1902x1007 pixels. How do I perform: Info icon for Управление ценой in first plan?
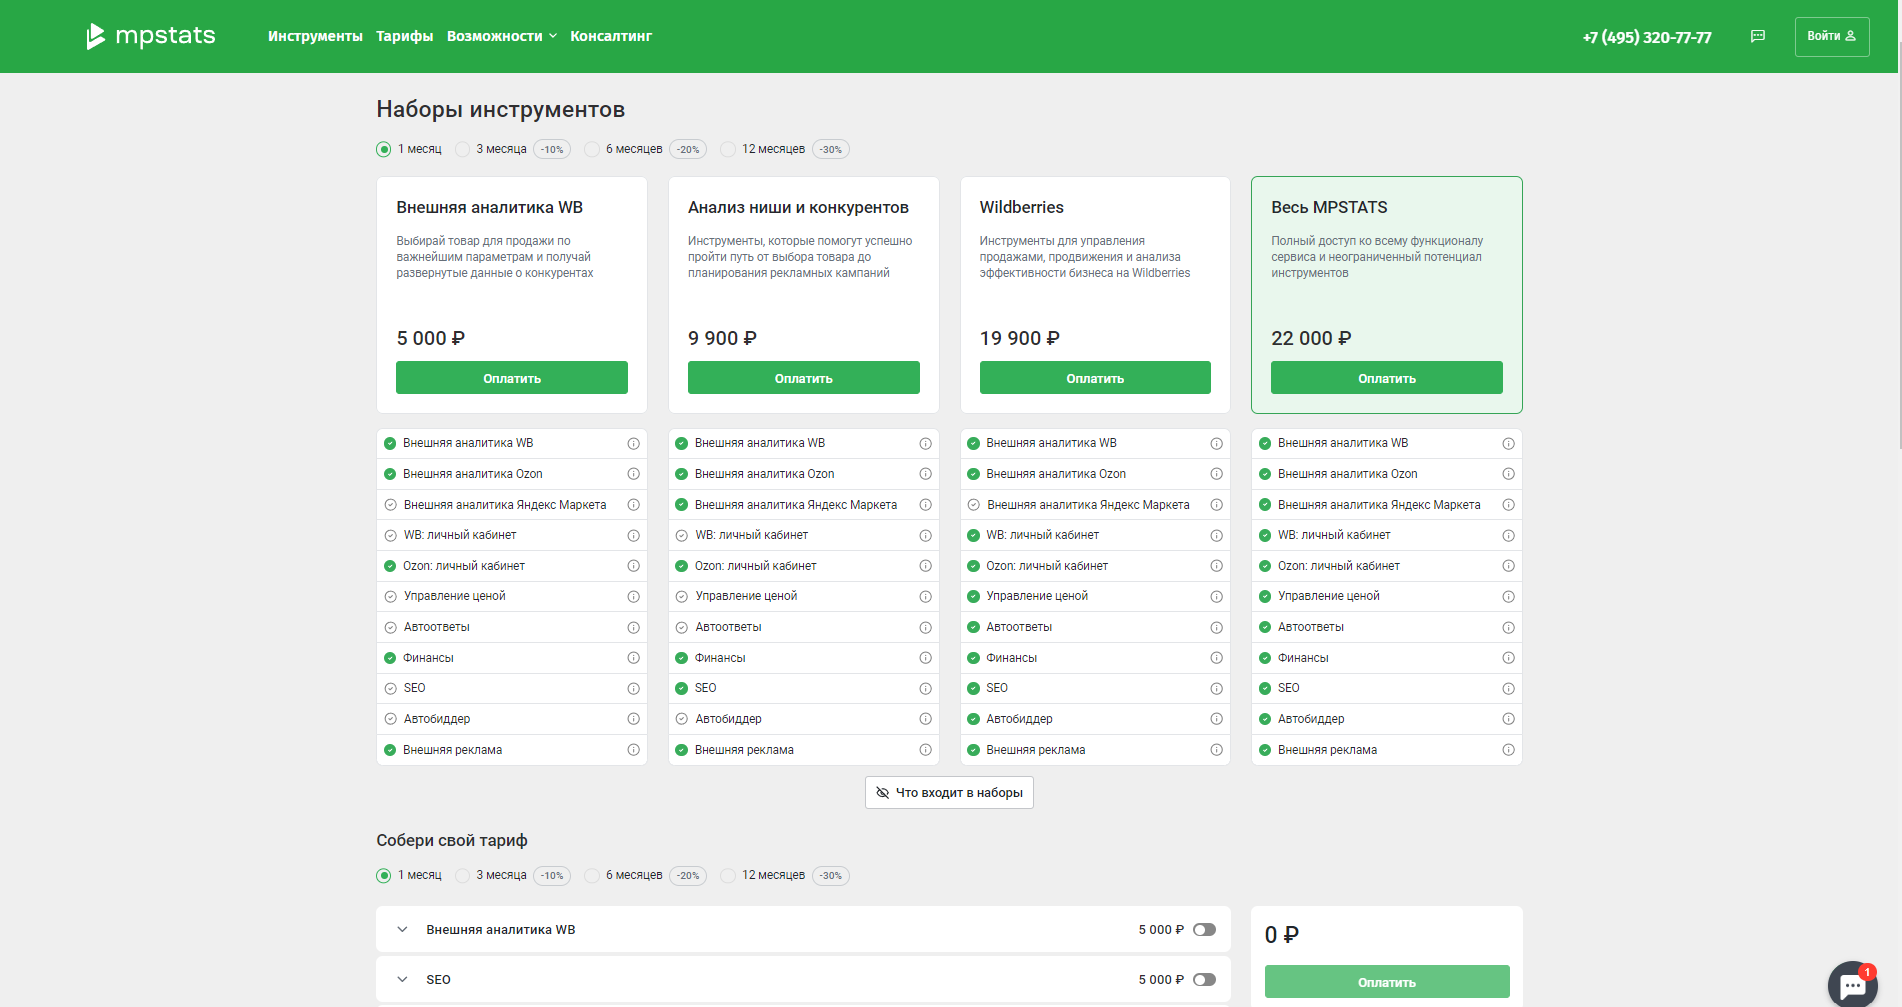point(633,597)
